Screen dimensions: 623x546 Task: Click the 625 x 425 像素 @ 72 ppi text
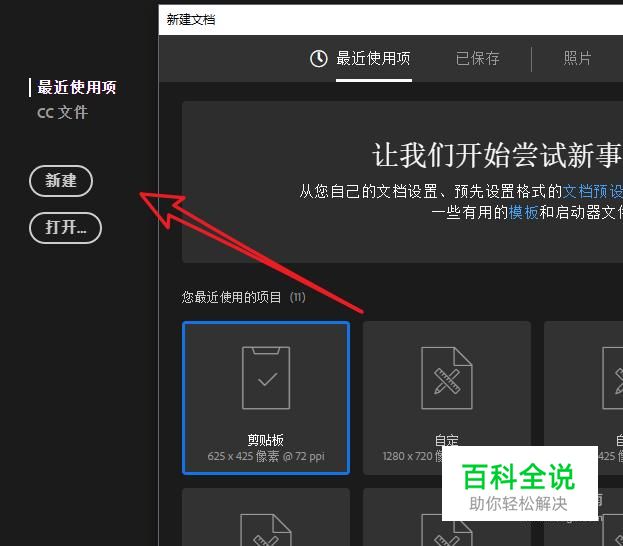click(x=266, y=456)
